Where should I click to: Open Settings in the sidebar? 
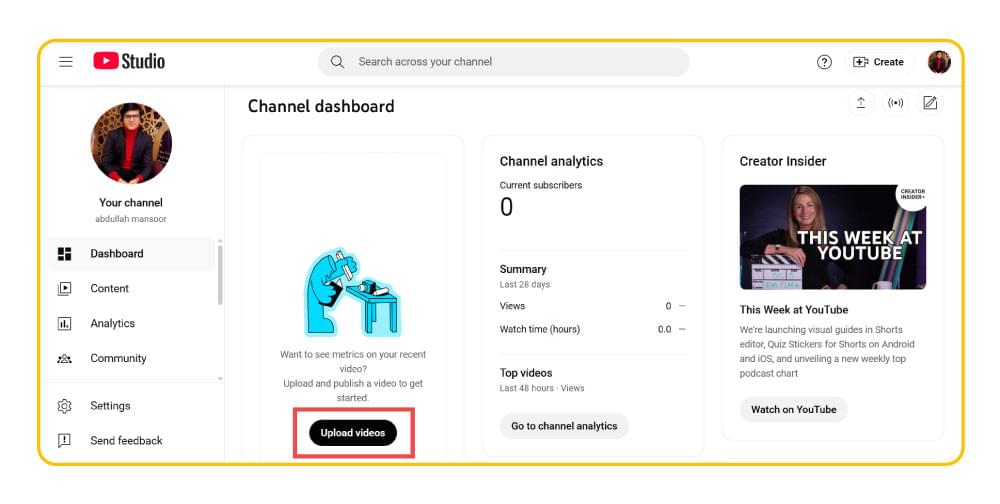tap(131, 406)
